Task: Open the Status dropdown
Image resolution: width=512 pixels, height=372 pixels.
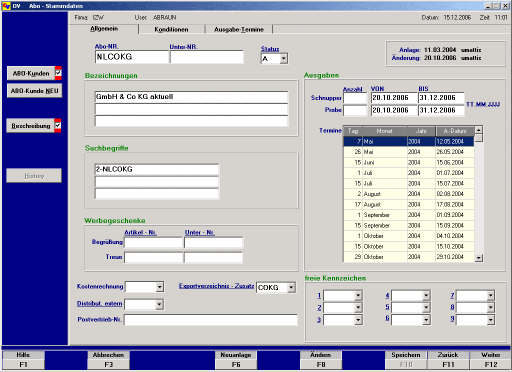Action: click(283, 59)
